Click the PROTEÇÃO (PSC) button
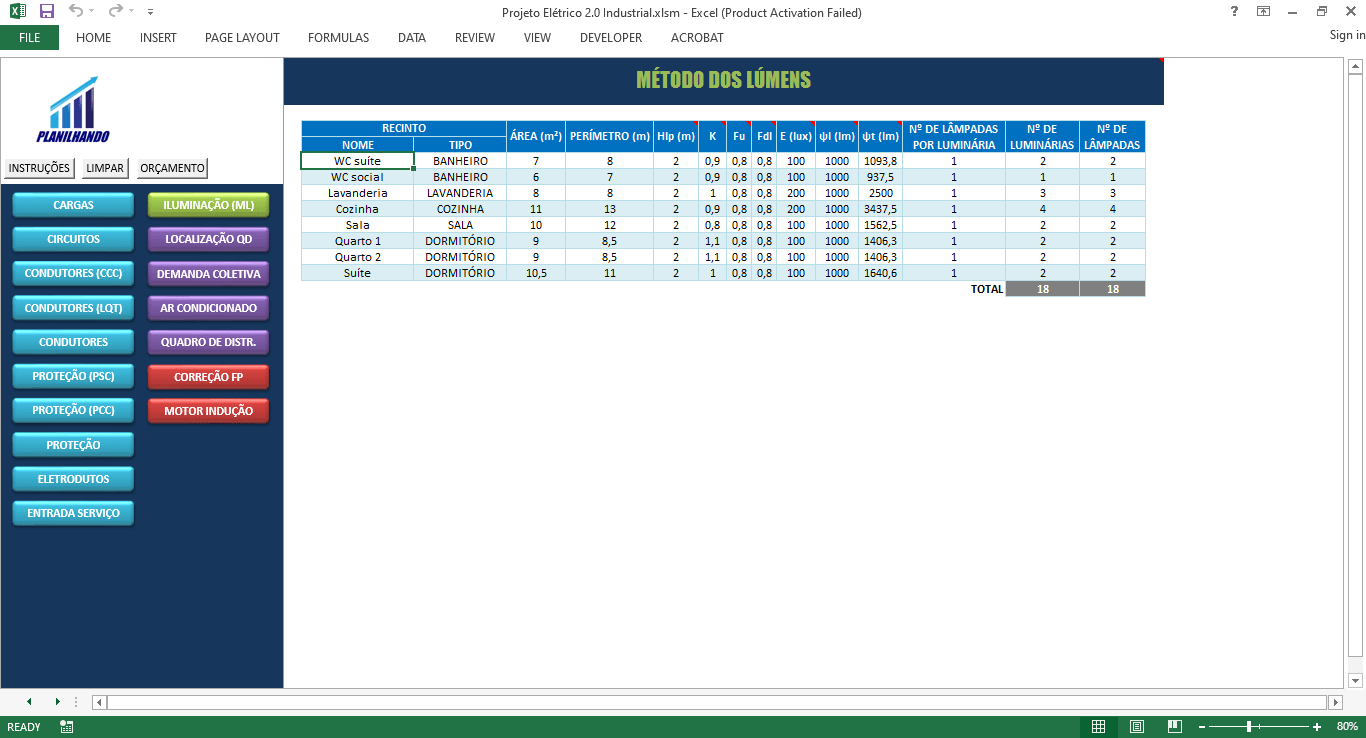1366x738 pixels. click(73, 377)
